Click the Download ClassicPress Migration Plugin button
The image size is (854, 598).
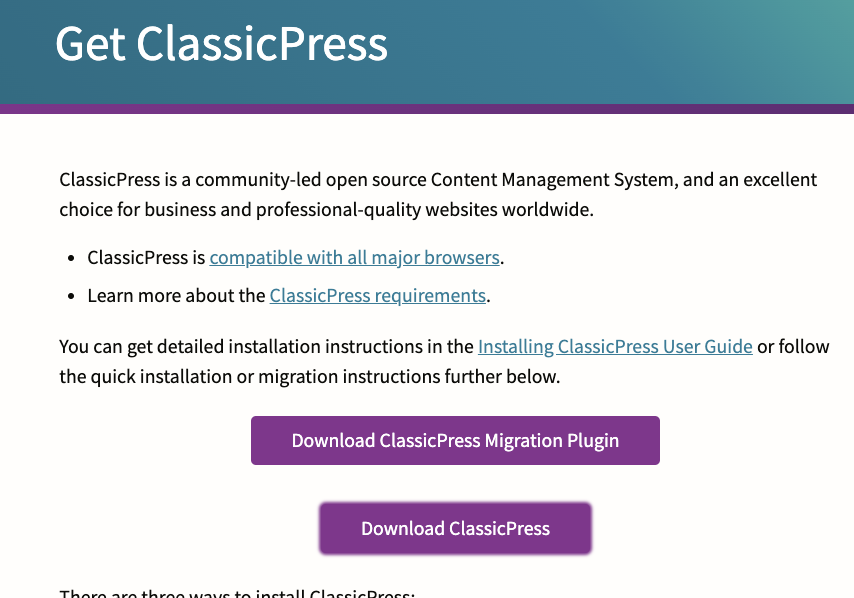click(455, 440)
